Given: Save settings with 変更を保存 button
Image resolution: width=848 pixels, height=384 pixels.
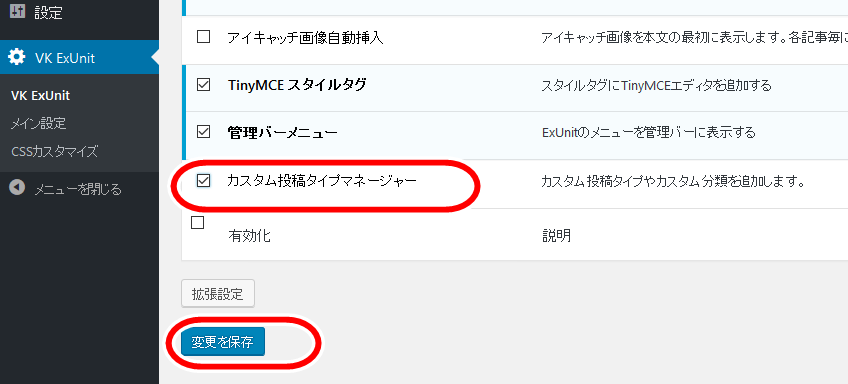Looking at the screenshot, I should coord(223,342).
